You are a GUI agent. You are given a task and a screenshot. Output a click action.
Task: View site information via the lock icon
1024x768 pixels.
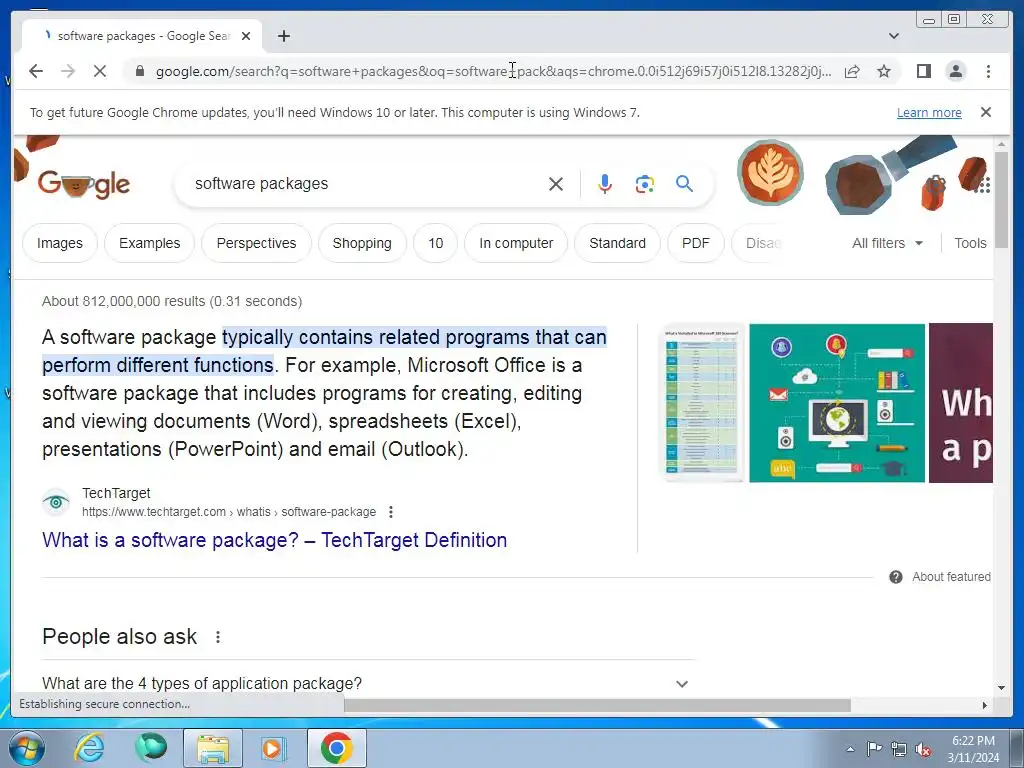pyautogui.click(x=140, y=71)
